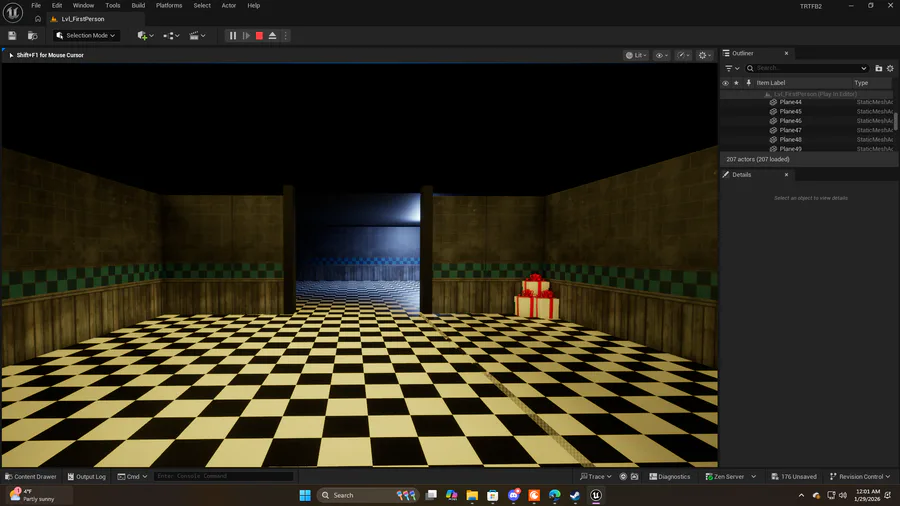Click the pin column header in Outliner
The image size is (900, 506).
click(748, 83)
